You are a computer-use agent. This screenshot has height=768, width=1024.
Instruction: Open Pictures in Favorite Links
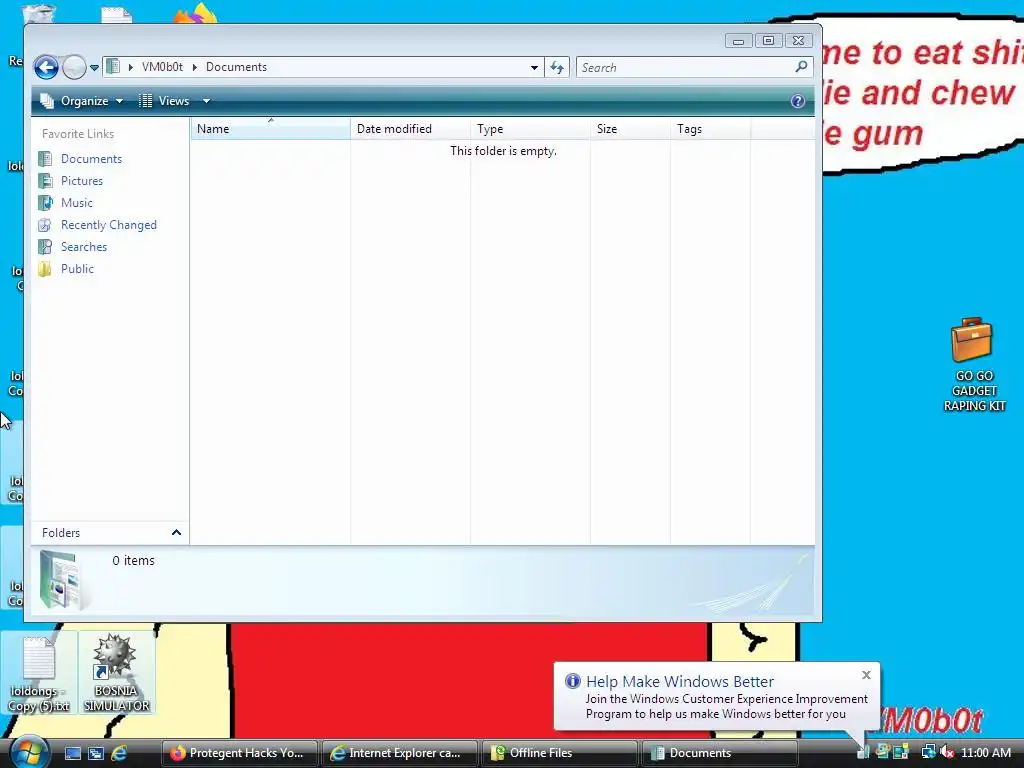(82, 181)
